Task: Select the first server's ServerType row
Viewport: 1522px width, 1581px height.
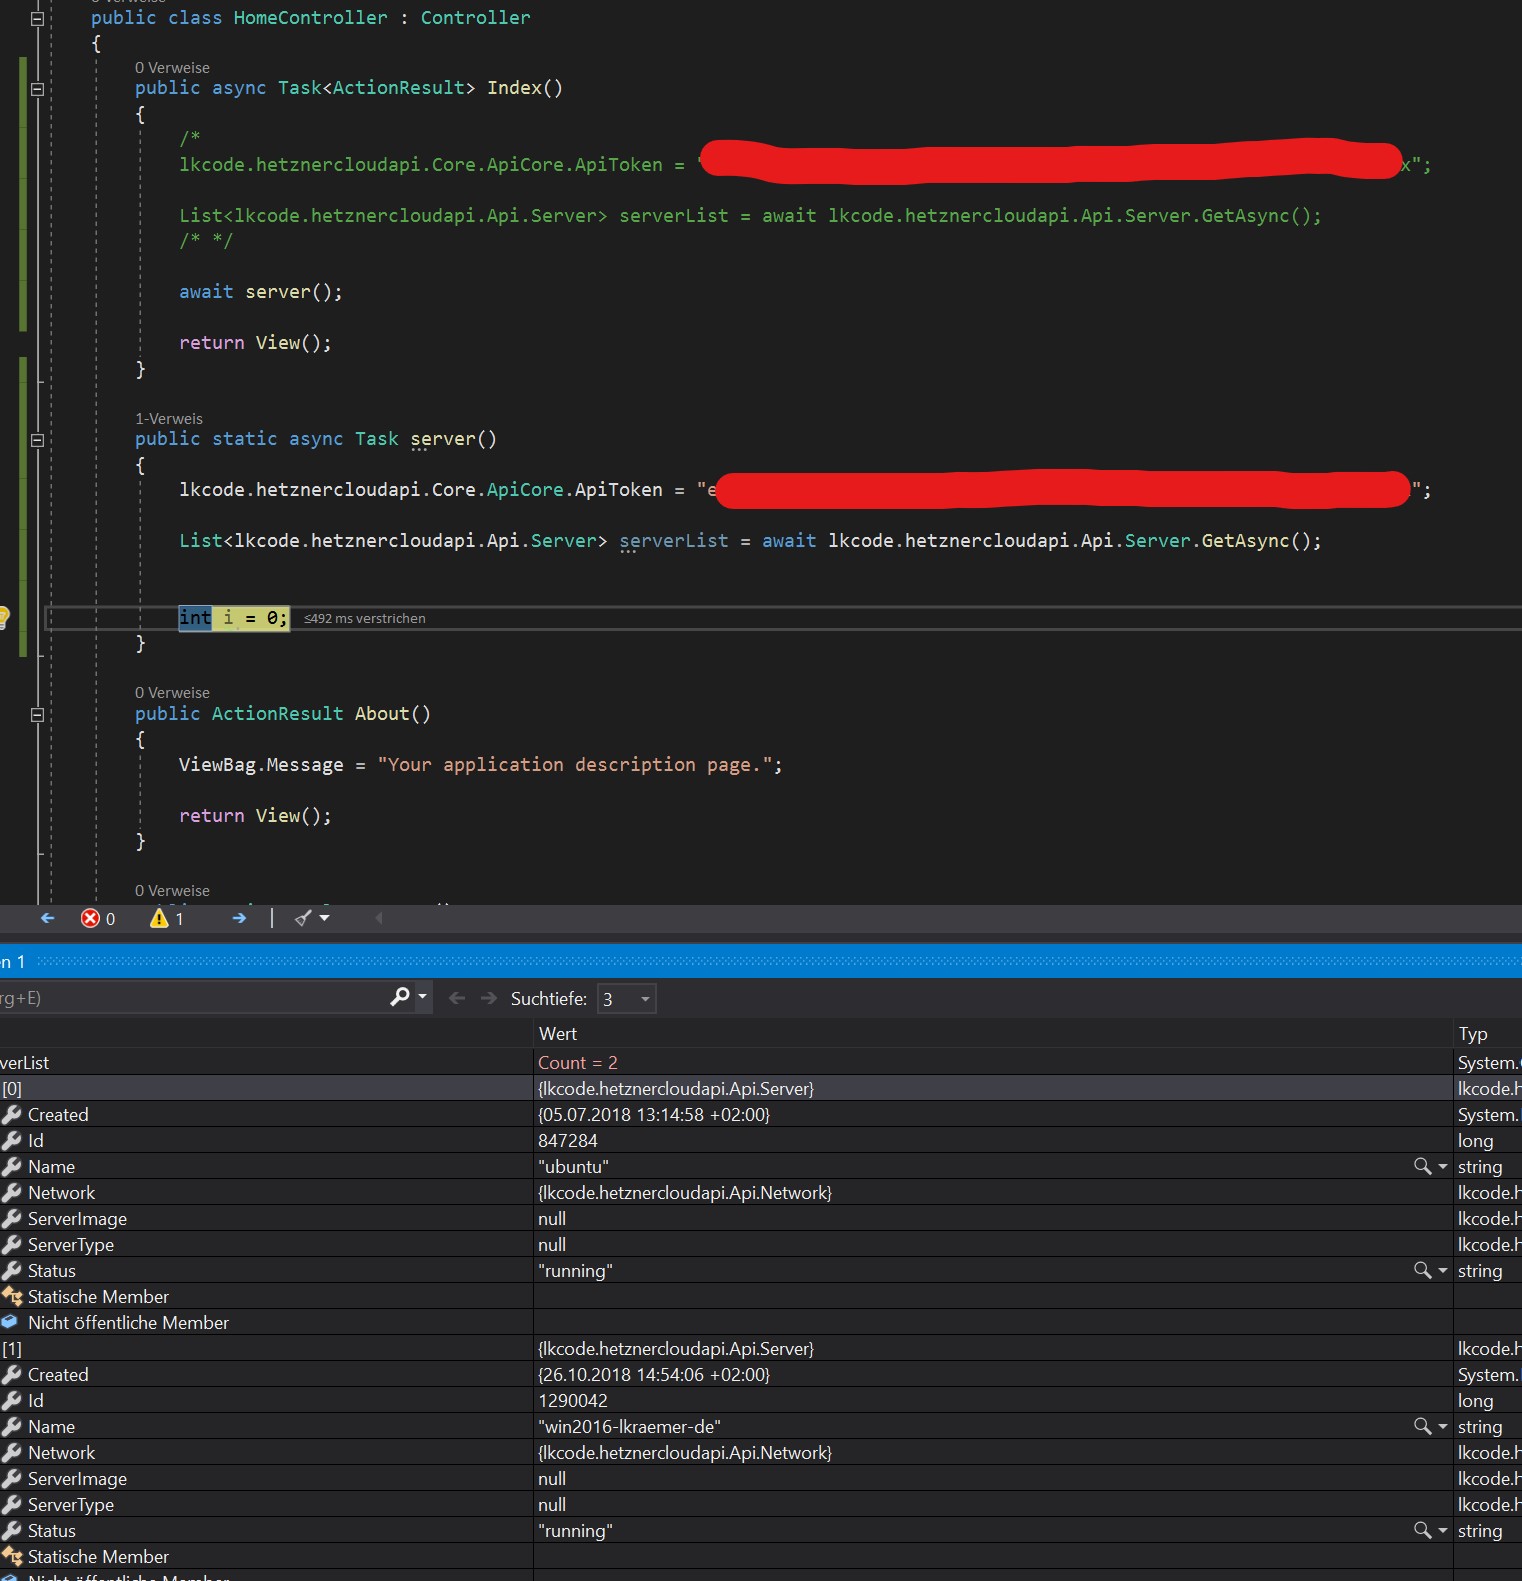Action: click(761, 1244)
